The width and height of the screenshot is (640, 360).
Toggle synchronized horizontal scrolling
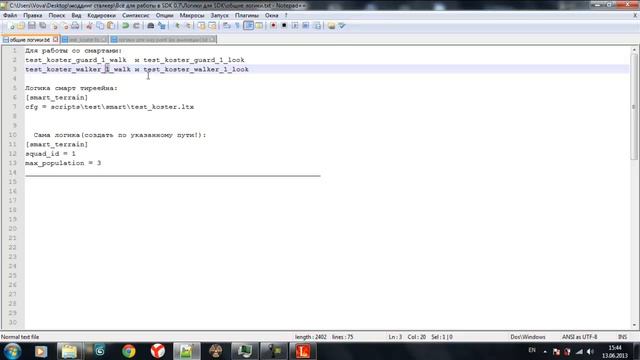212,26
